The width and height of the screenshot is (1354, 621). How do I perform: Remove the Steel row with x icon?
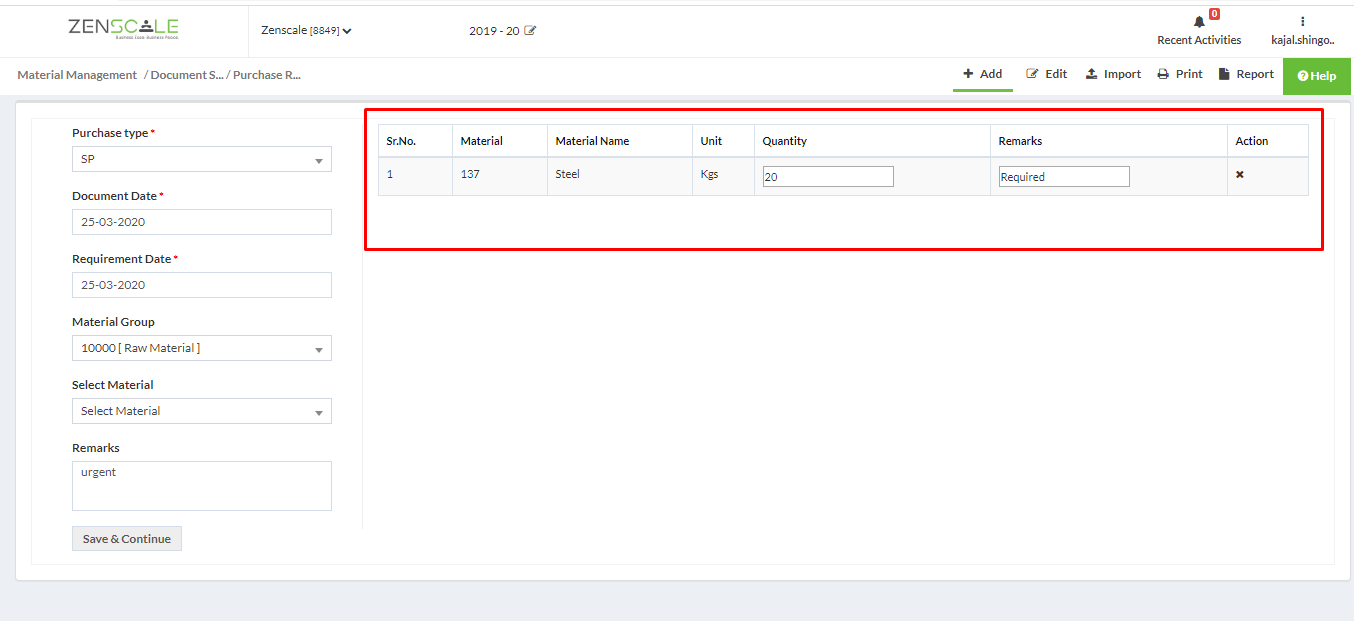[x=1240, y=175]
